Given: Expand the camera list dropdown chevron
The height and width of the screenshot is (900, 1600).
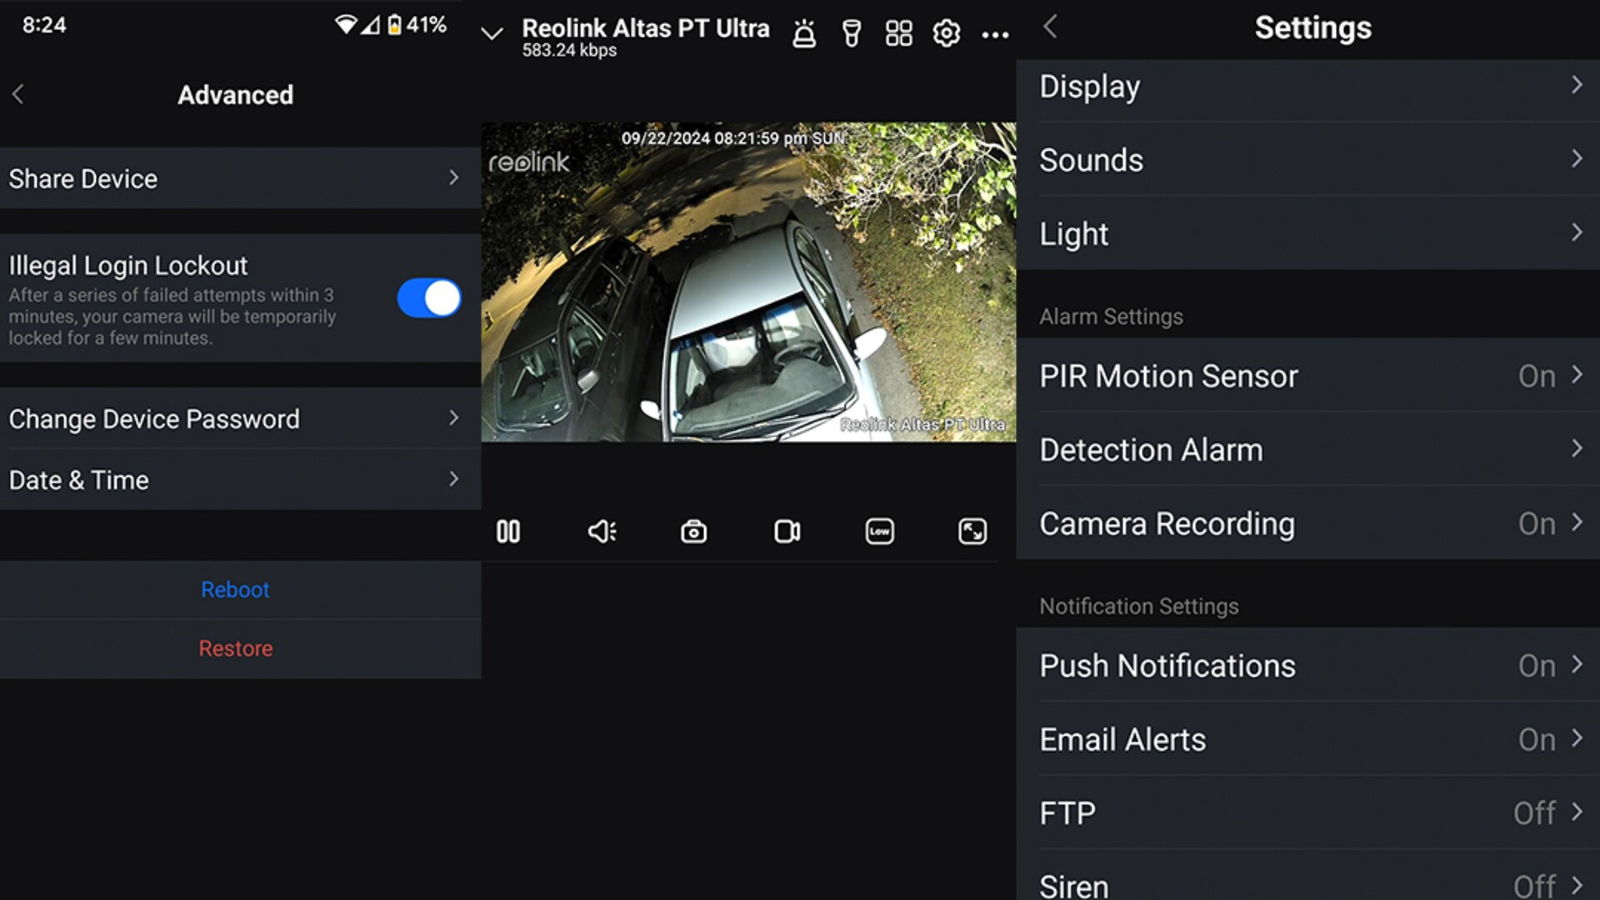Looking at the screenshot, I should coord(491,34).
